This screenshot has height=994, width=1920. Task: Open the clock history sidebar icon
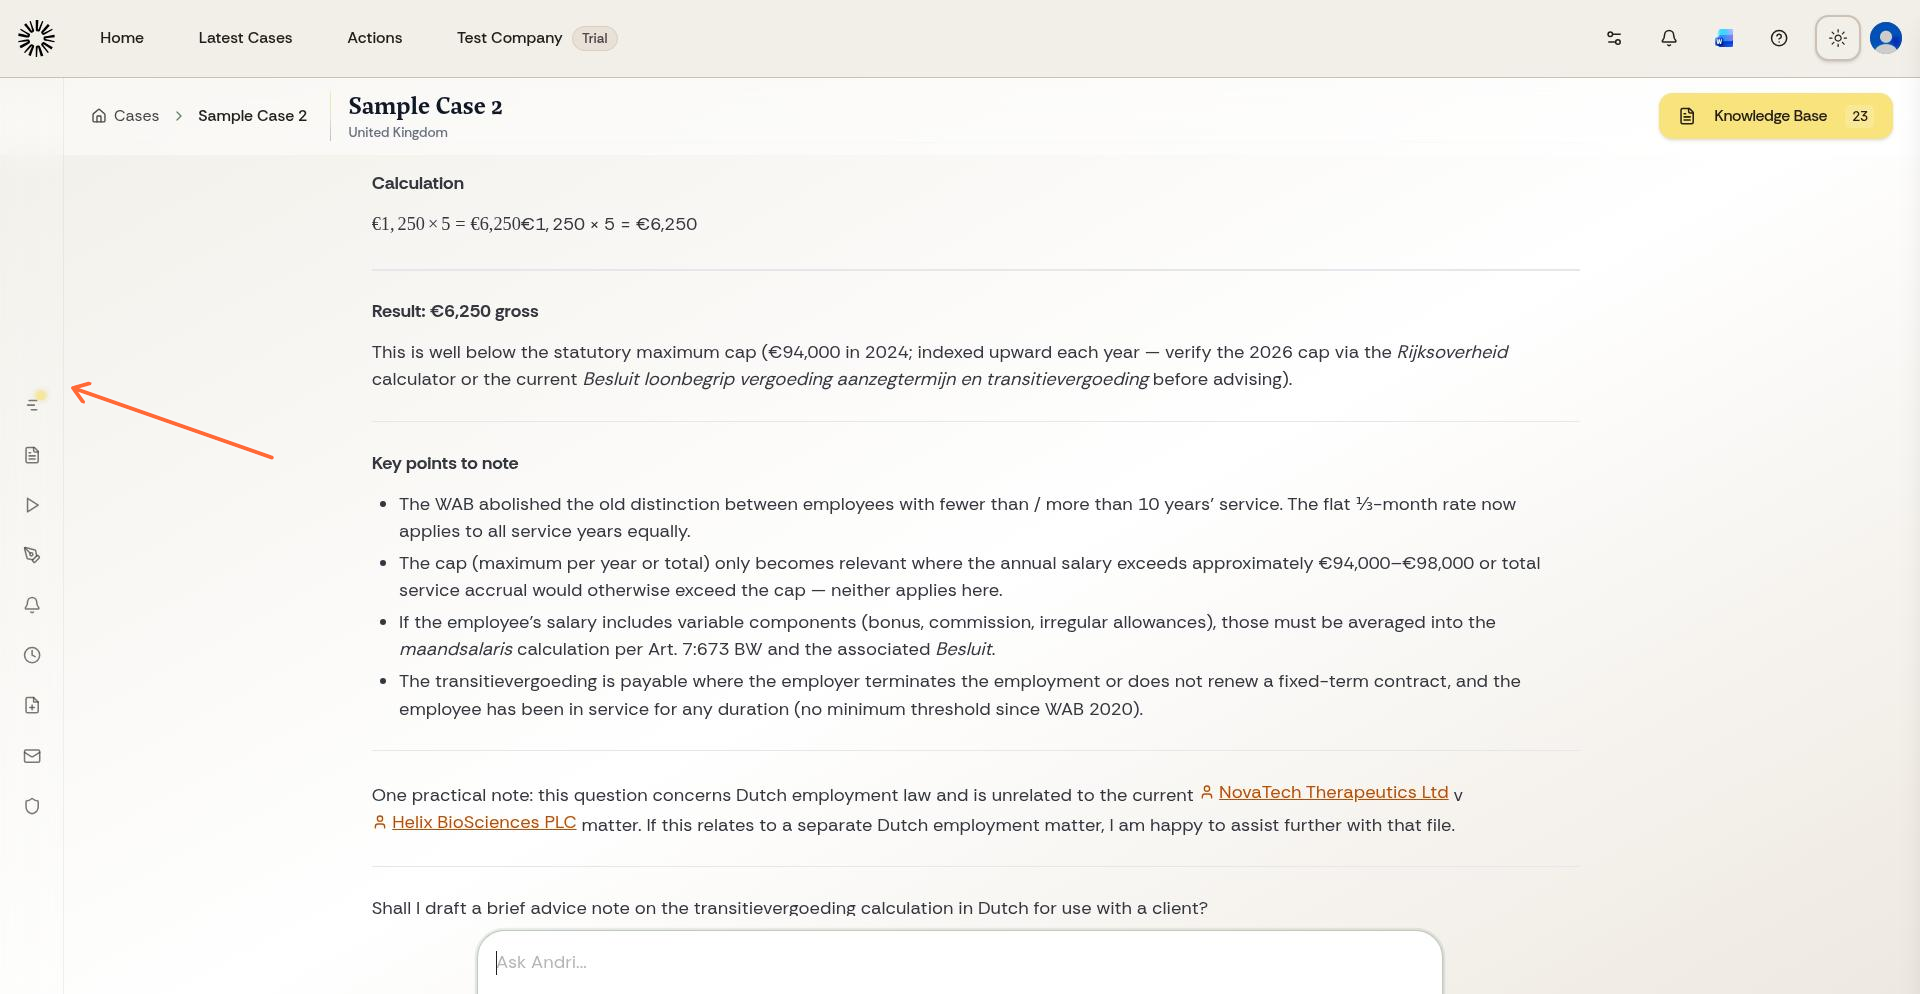pyautogui.click(x=32, y=655)
